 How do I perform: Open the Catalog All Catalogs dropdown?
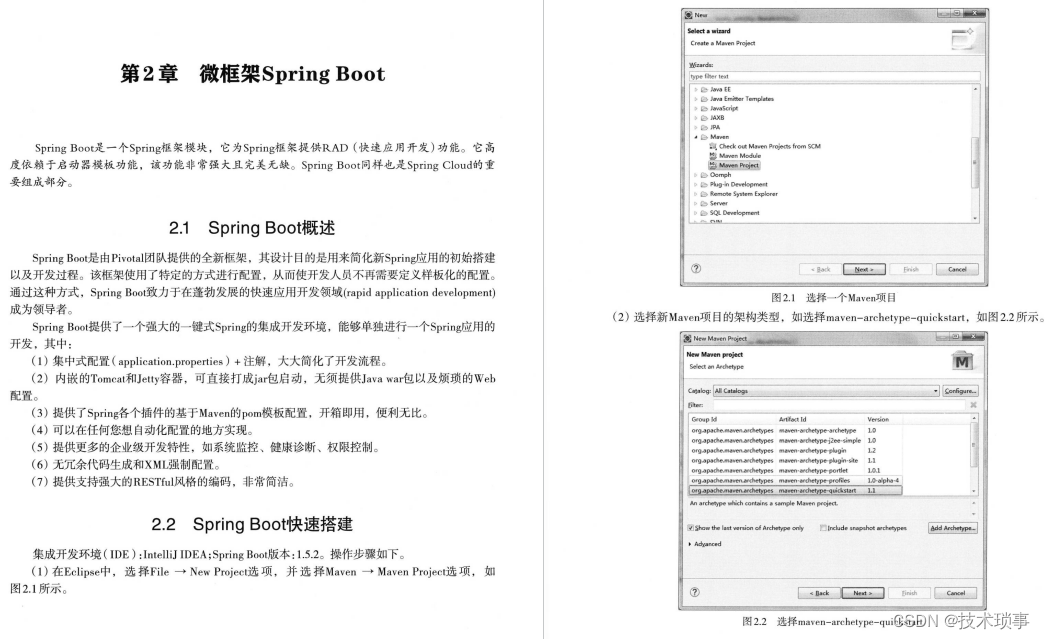click(935, 391)
